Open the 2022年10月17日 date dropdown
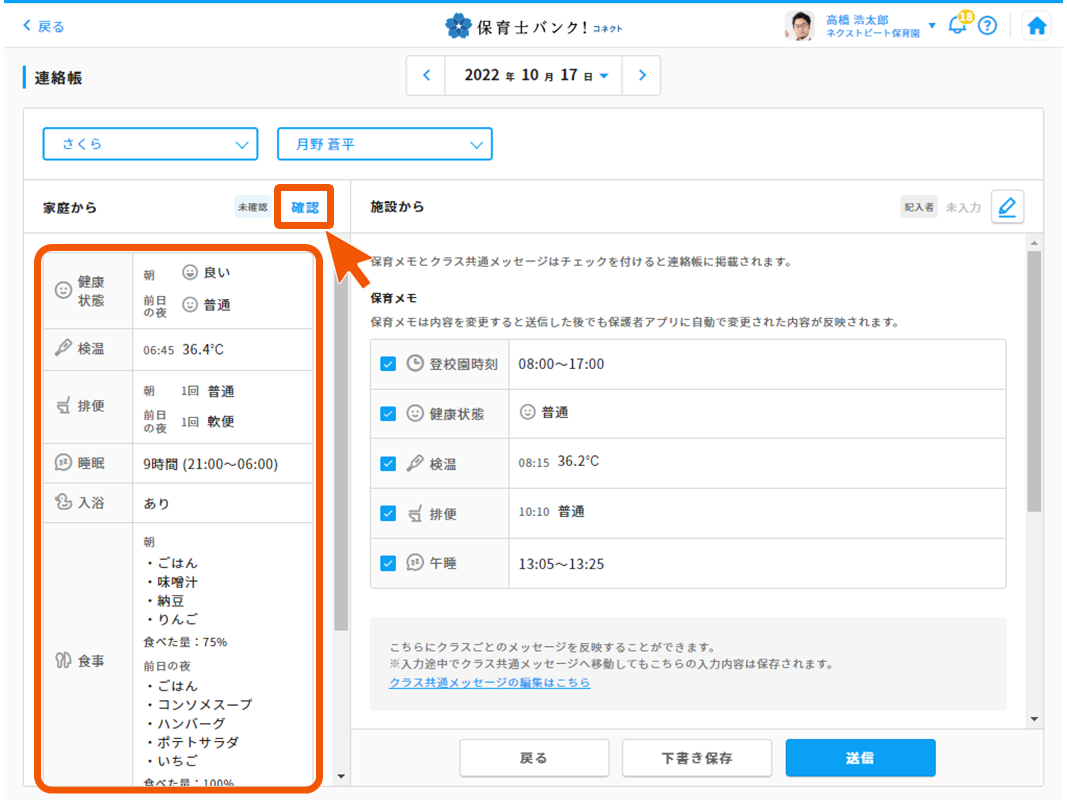The image size is (1067, 800). (x=533, y=75)
